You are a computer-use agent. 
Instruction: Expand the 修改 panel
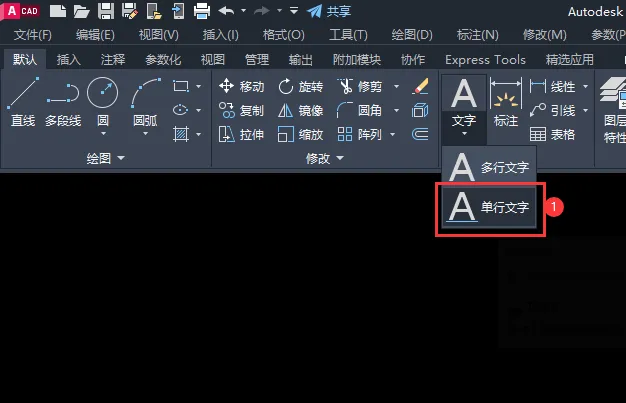[325, 159]
